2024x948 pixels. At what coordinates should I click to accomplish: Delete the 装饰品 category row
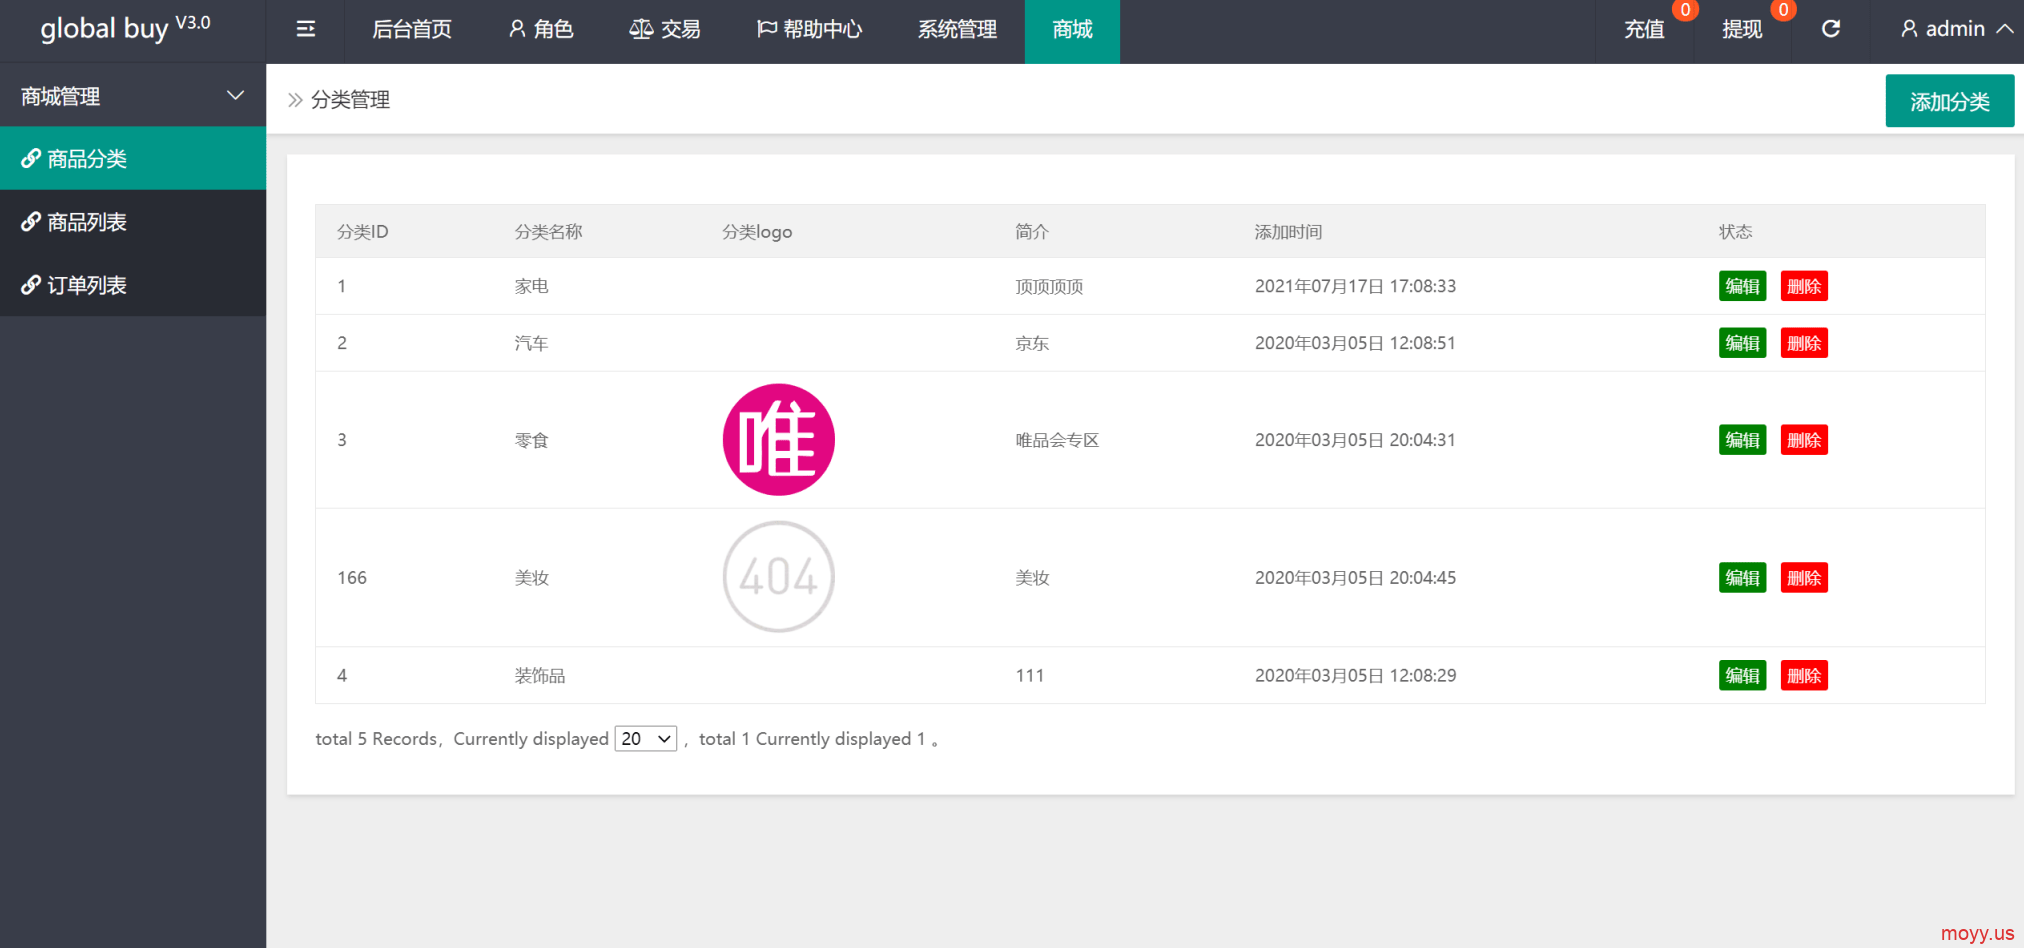pos(1803,676)
